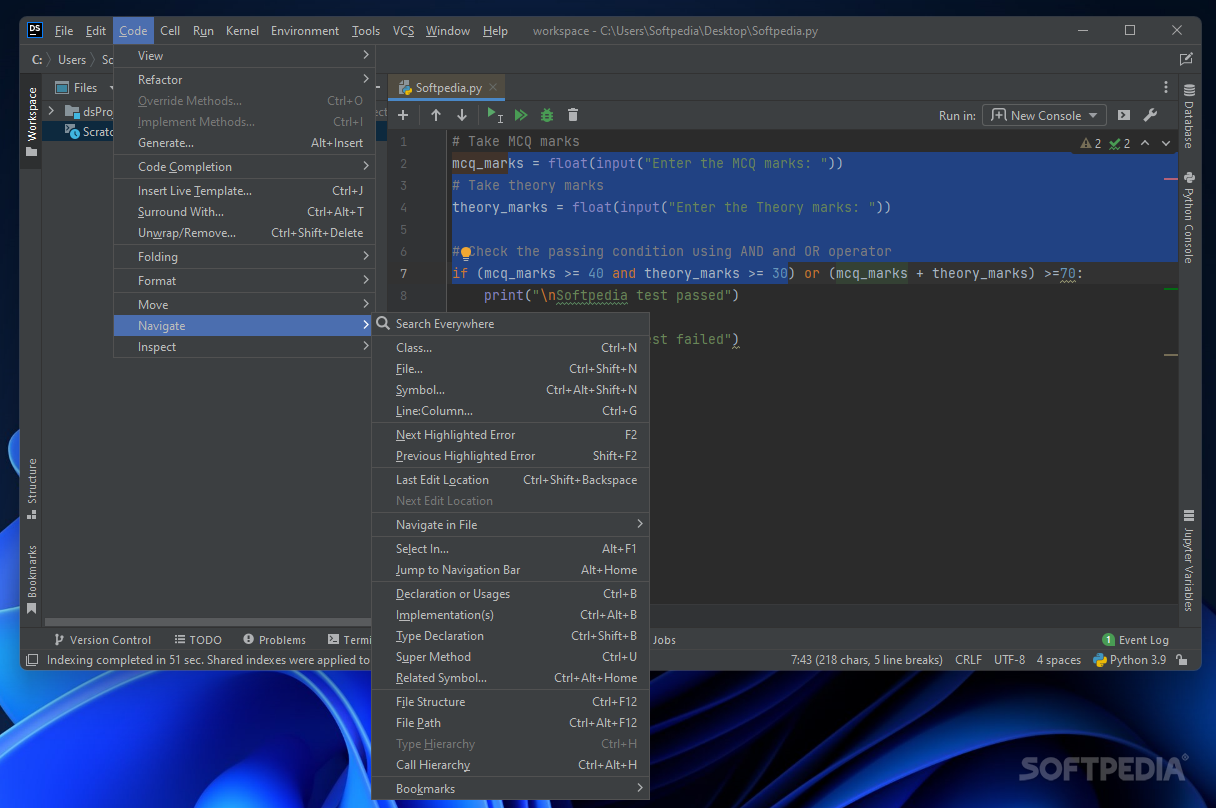This screenshot has height=808, width=1216.
Task: Delete cell using the trash icon
Action: tap(573, 115)
